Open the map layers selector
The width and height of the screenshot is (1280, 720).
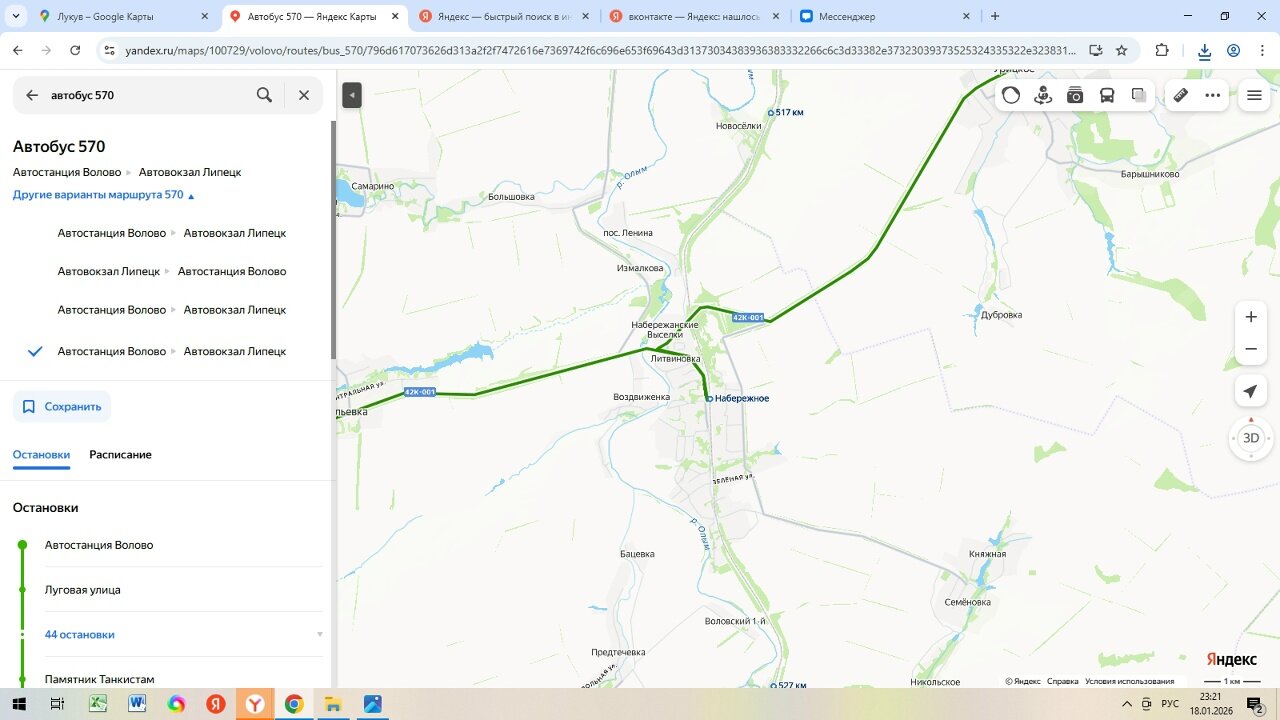coord(1138,96)
